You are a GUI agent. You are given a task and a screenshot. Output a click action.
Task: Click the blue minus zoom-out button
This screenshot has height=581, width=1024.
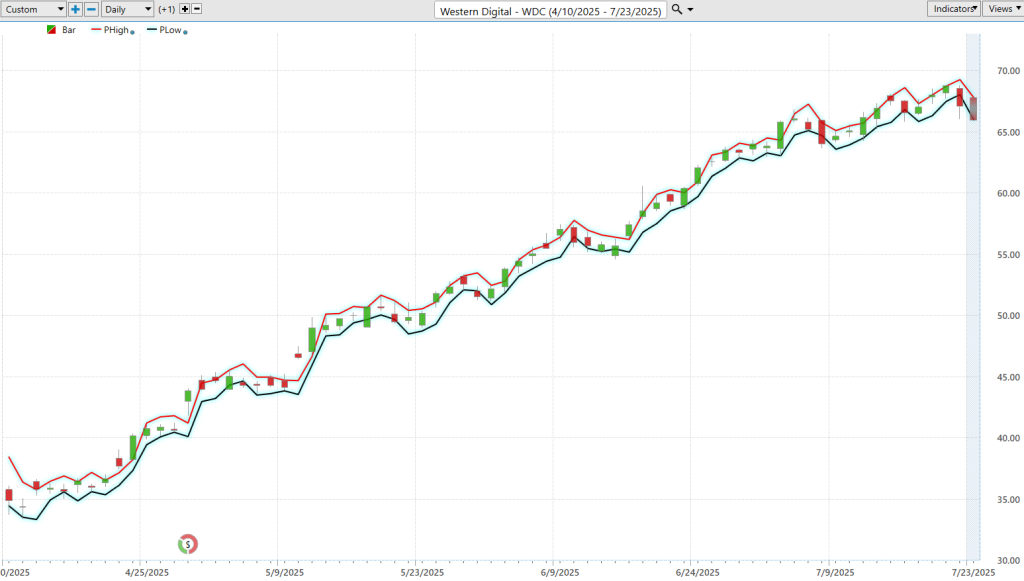[91, 9]
